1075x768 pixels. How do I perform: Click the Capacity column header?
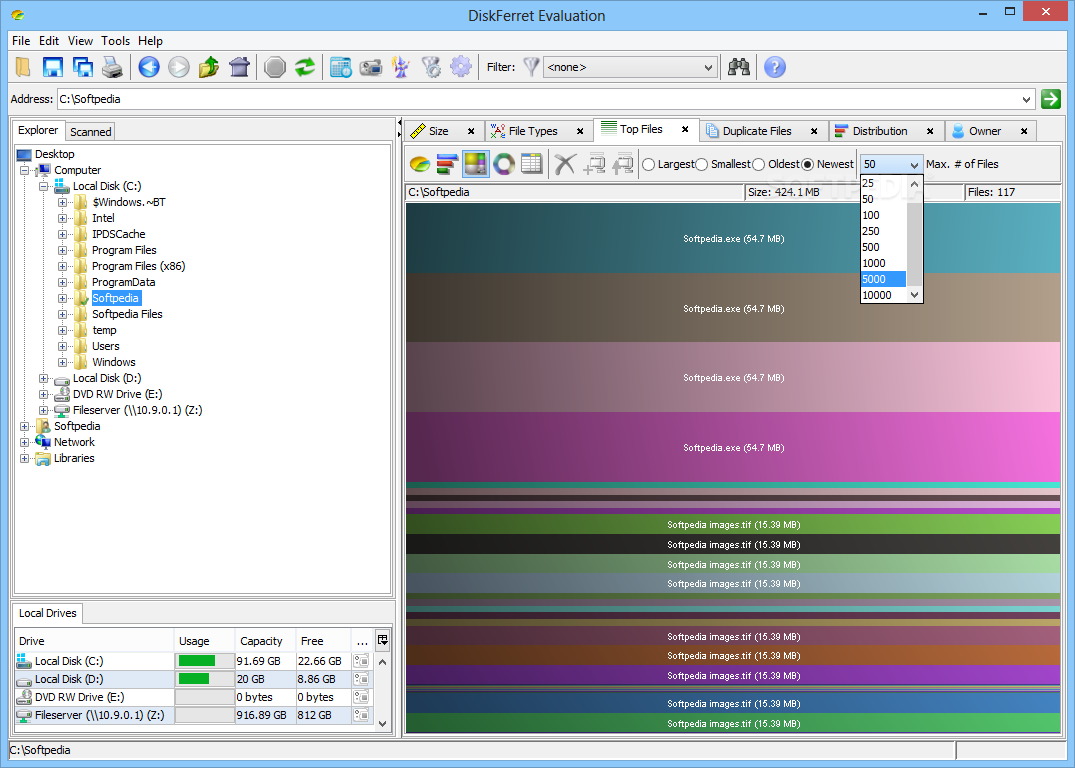pyautogui.click(x=265, y=640)
